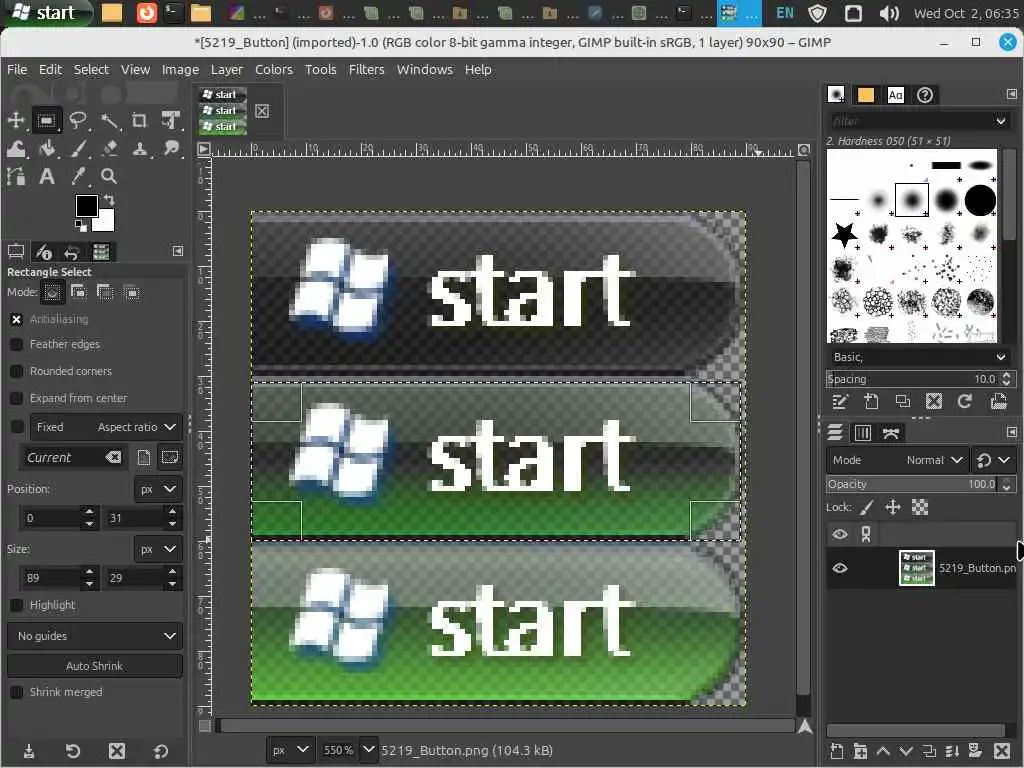Open the Filters menu

(x=366, y=69)
